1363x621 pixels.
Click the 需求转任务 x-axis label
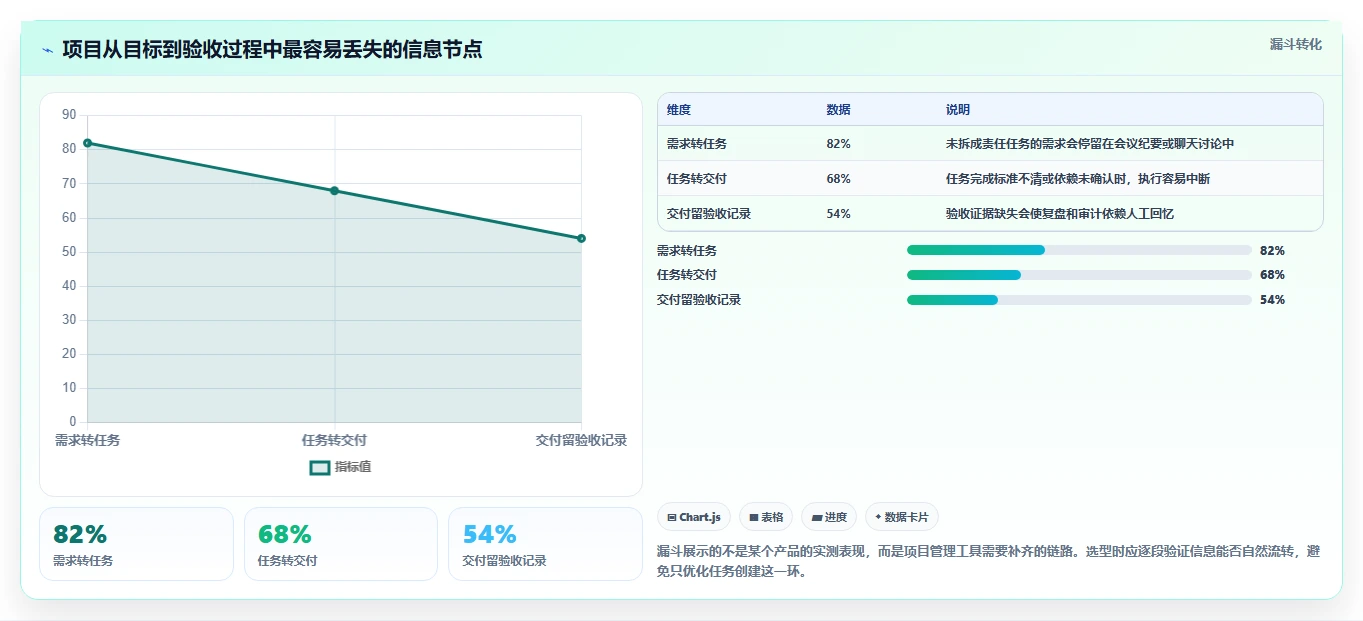click(x=88, y=440)
